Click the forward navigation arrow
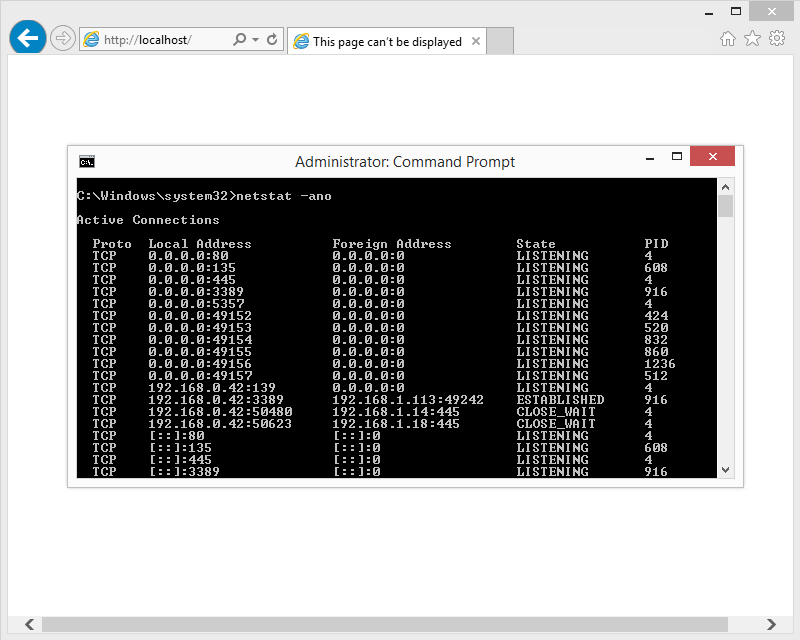Viewport: 800px width, 640px height. tap(63, 38)
